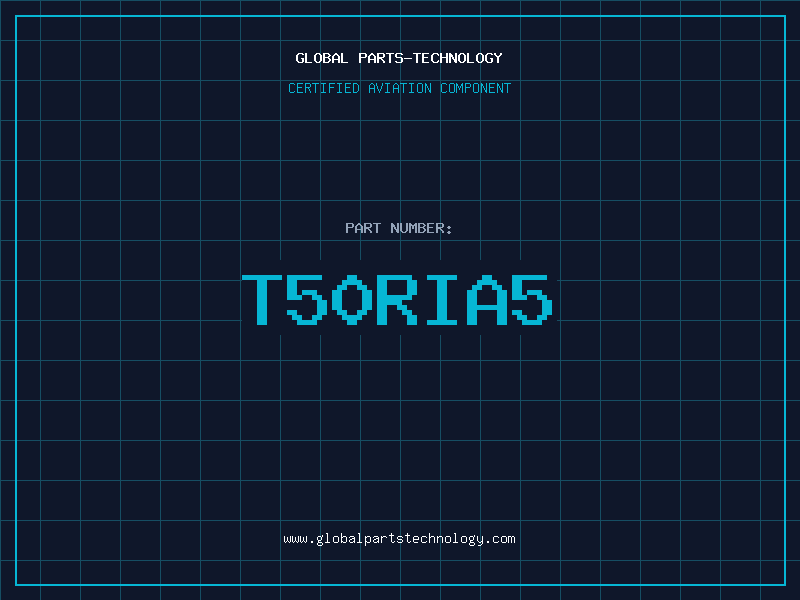800x600 pixels.
Task: Click the PART NUMBER: label
Action: [399, 228]
